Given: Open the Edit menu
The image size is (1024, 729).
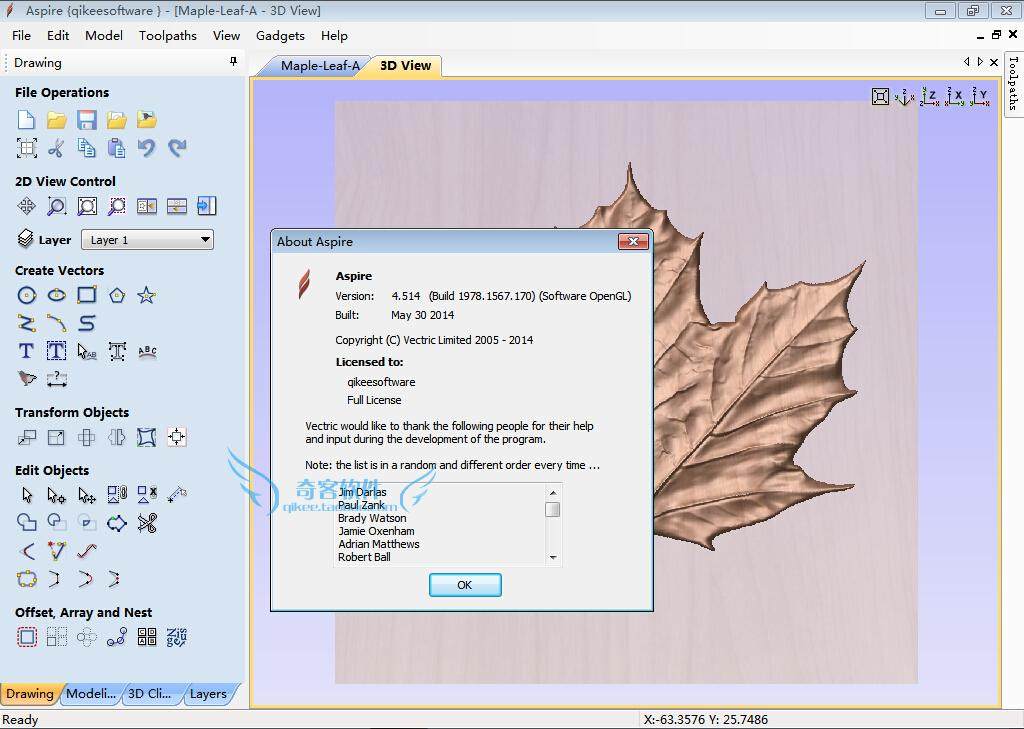Looking at the screenshot, I should [x=57, y=36].
